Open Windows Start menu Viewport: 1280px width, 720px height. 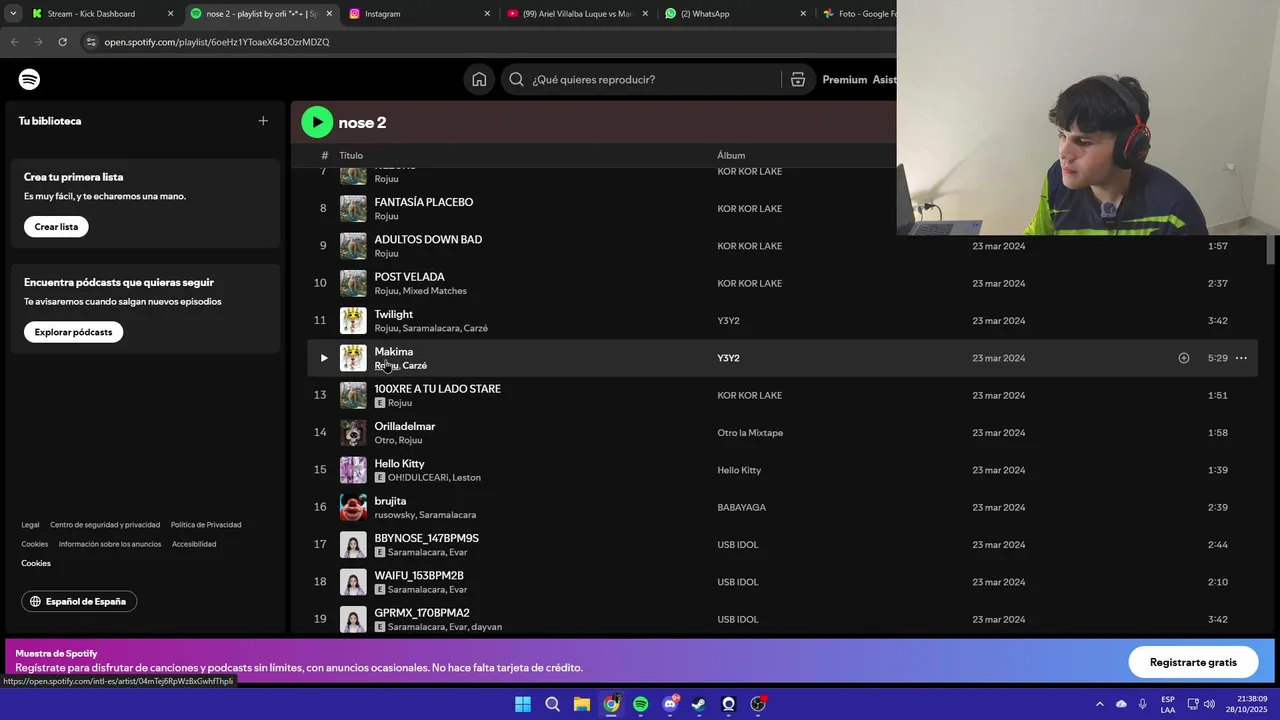click(522, 704)
